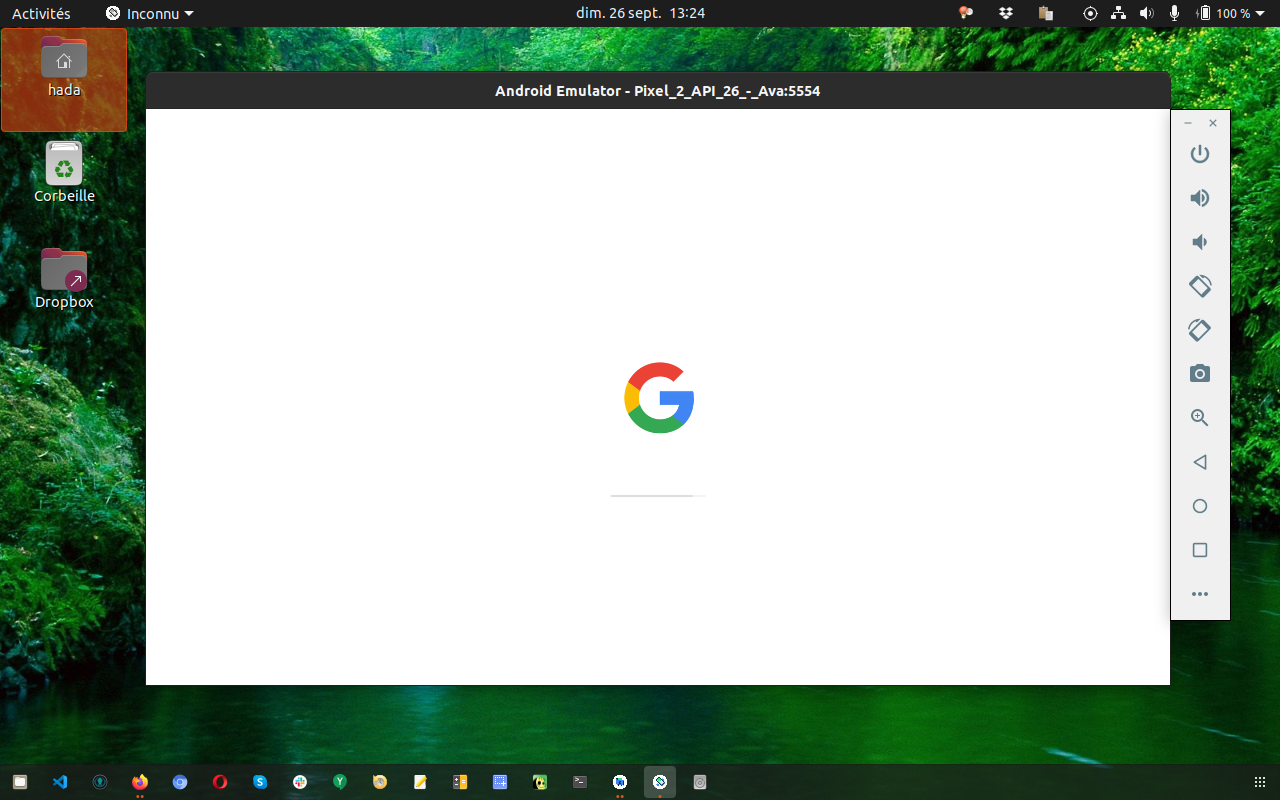Activate the emulator zoom magnifier
Viewport: 1280px width, 800px height.
(1200, 418)
